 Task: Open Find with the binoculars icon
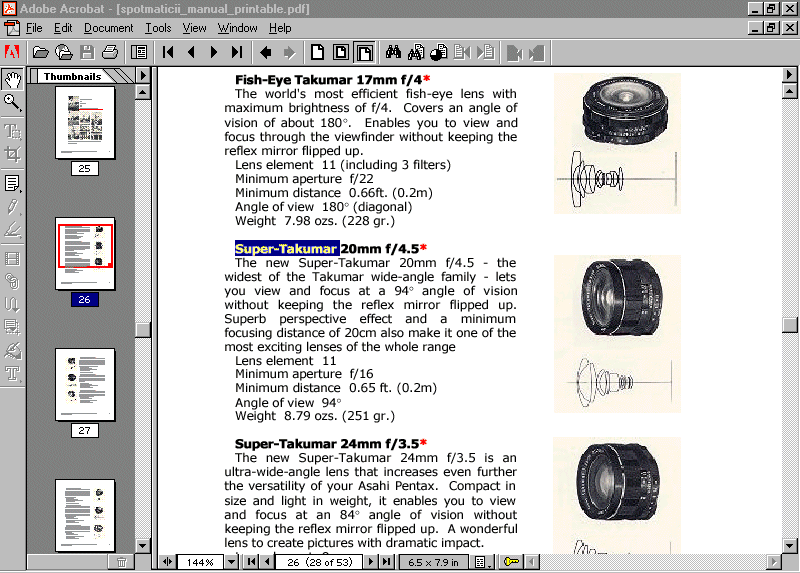tap(393, 52)
